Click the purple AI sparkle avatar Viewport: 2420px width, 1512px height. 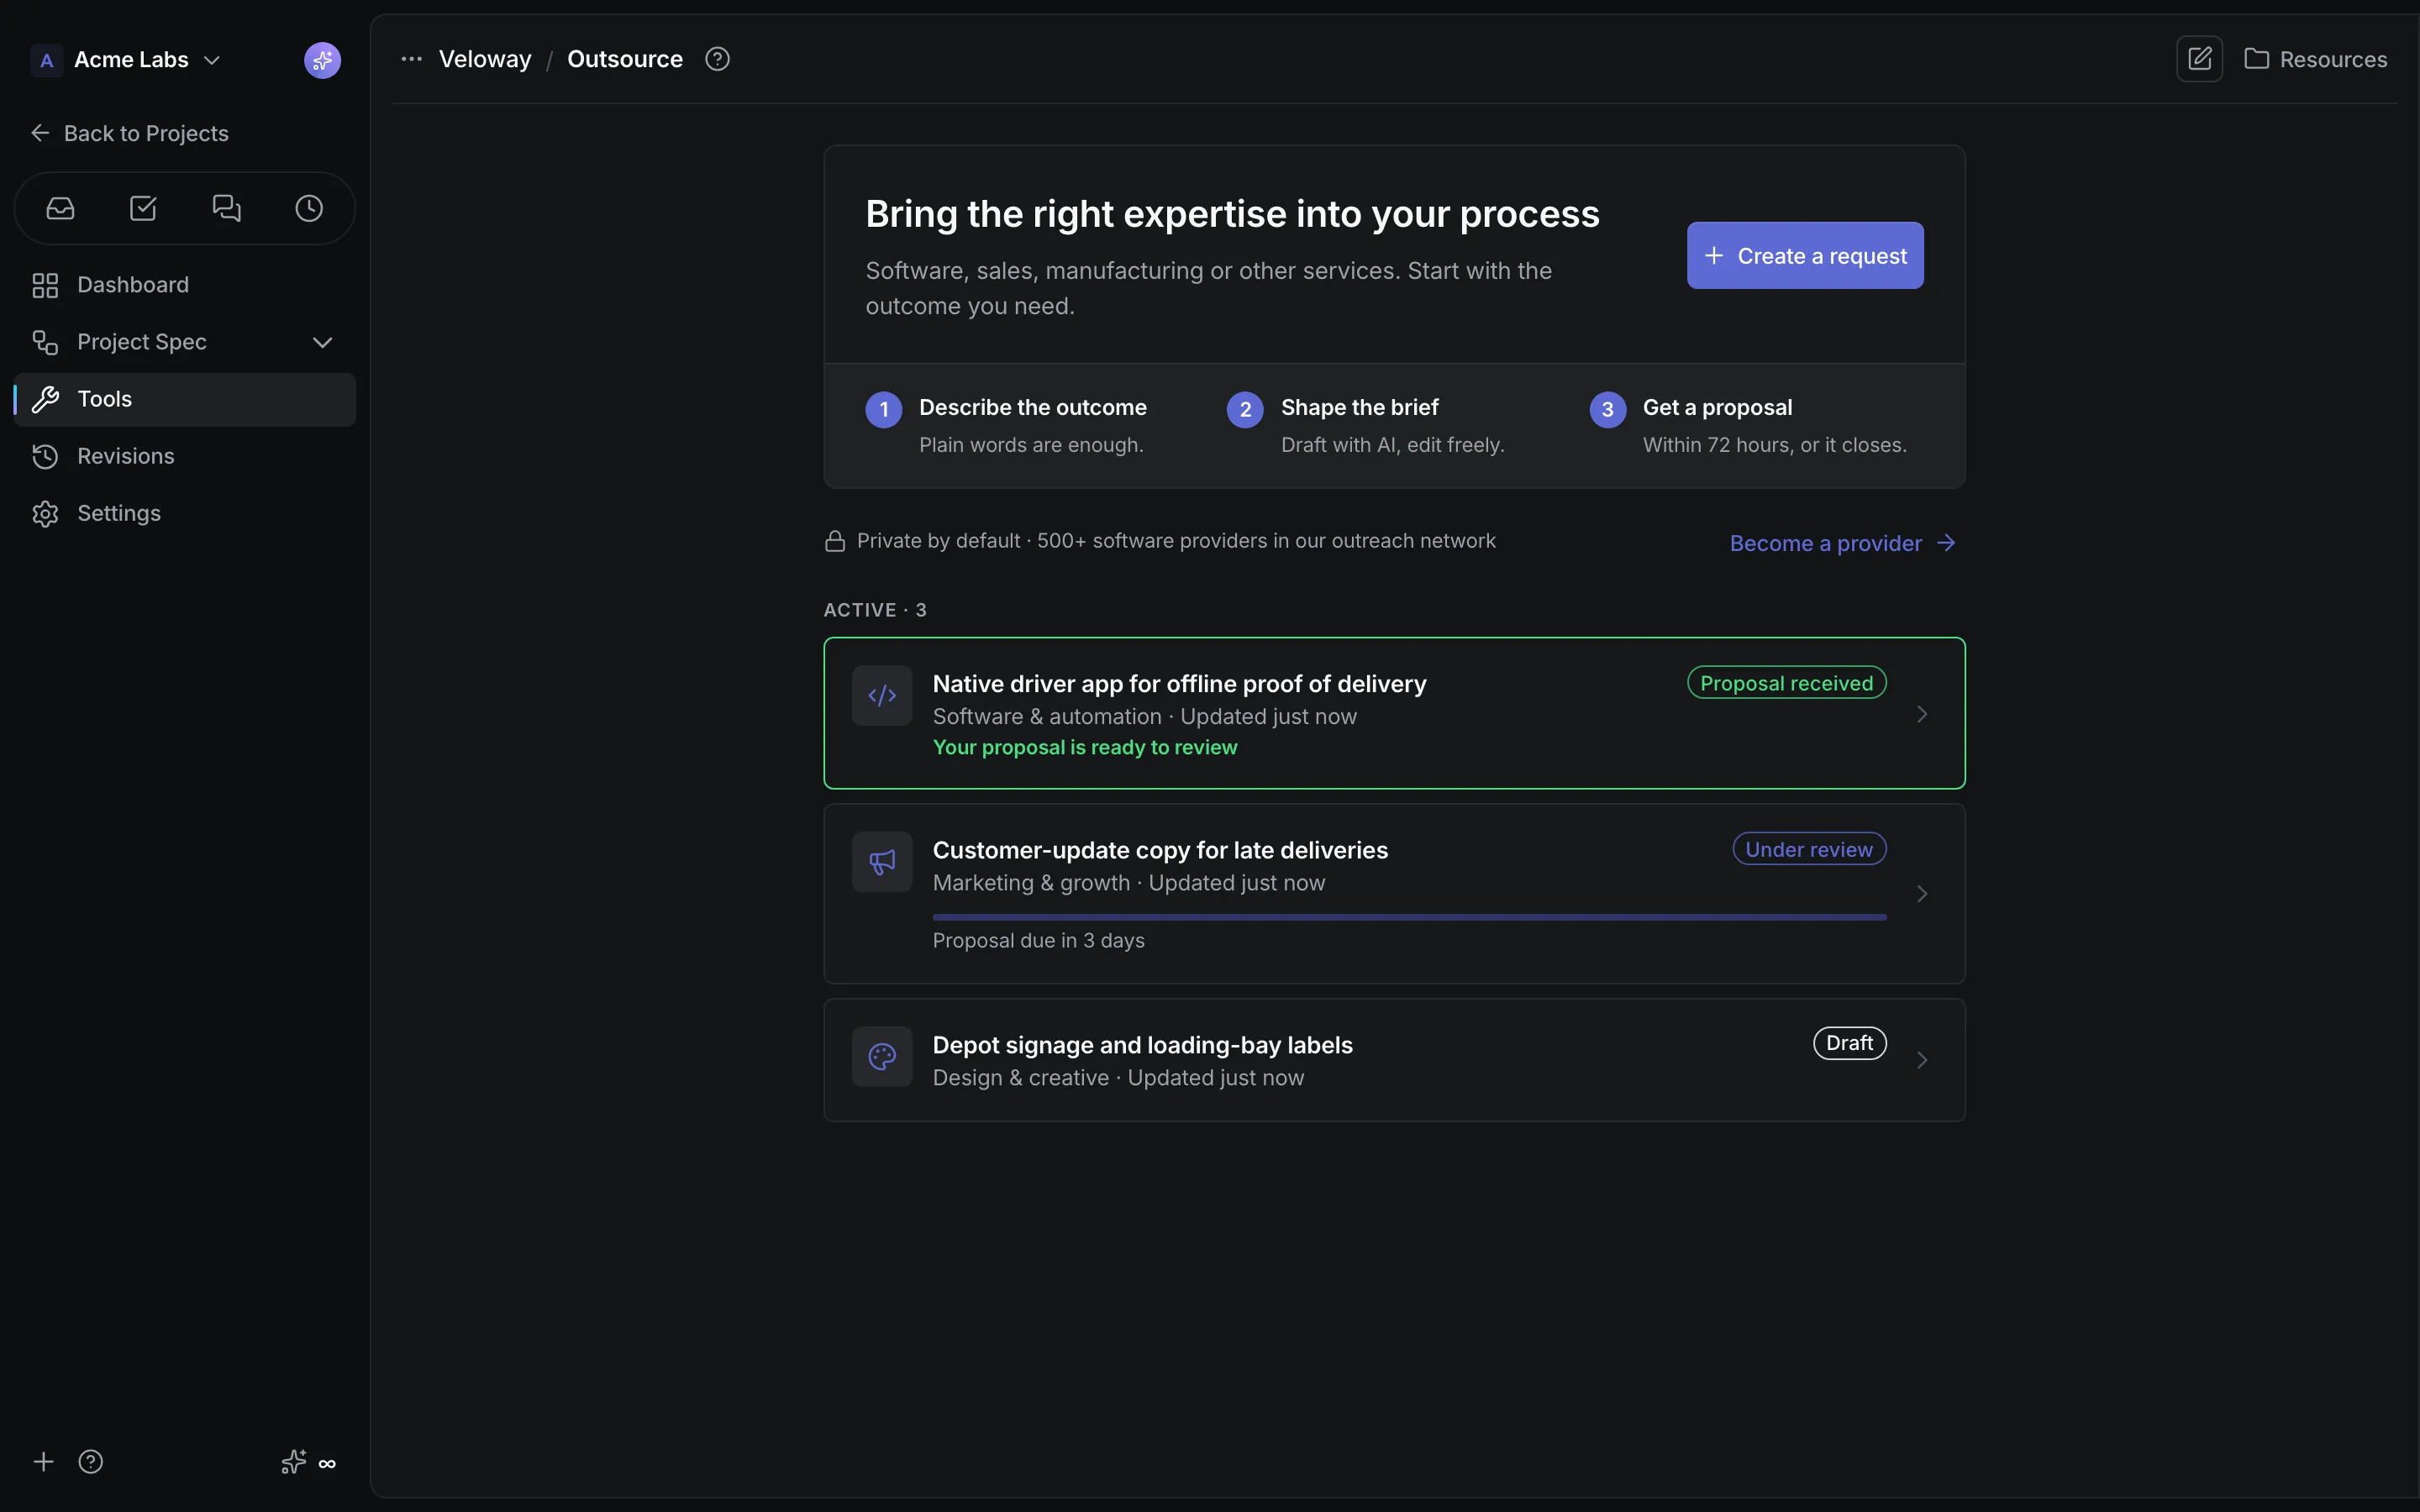click(x=322, y=60)
